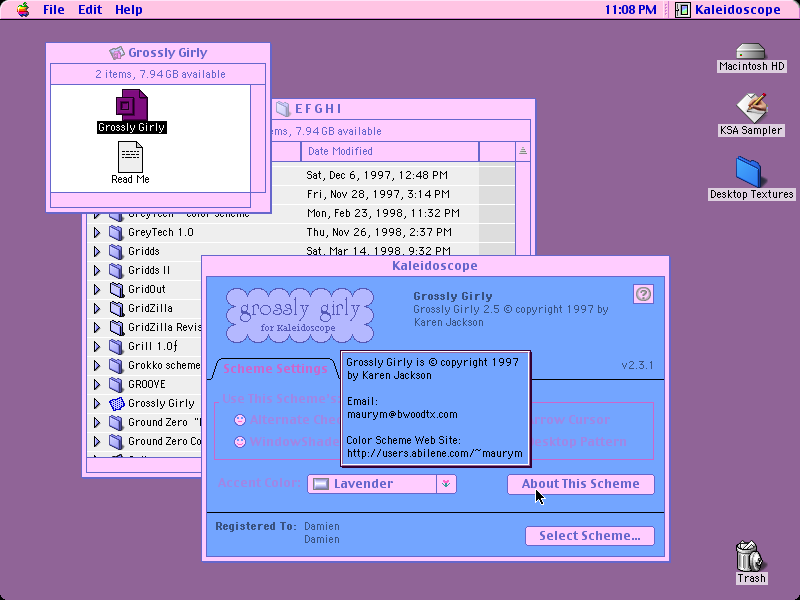Select the Grokko scheme folder icon

116,366
